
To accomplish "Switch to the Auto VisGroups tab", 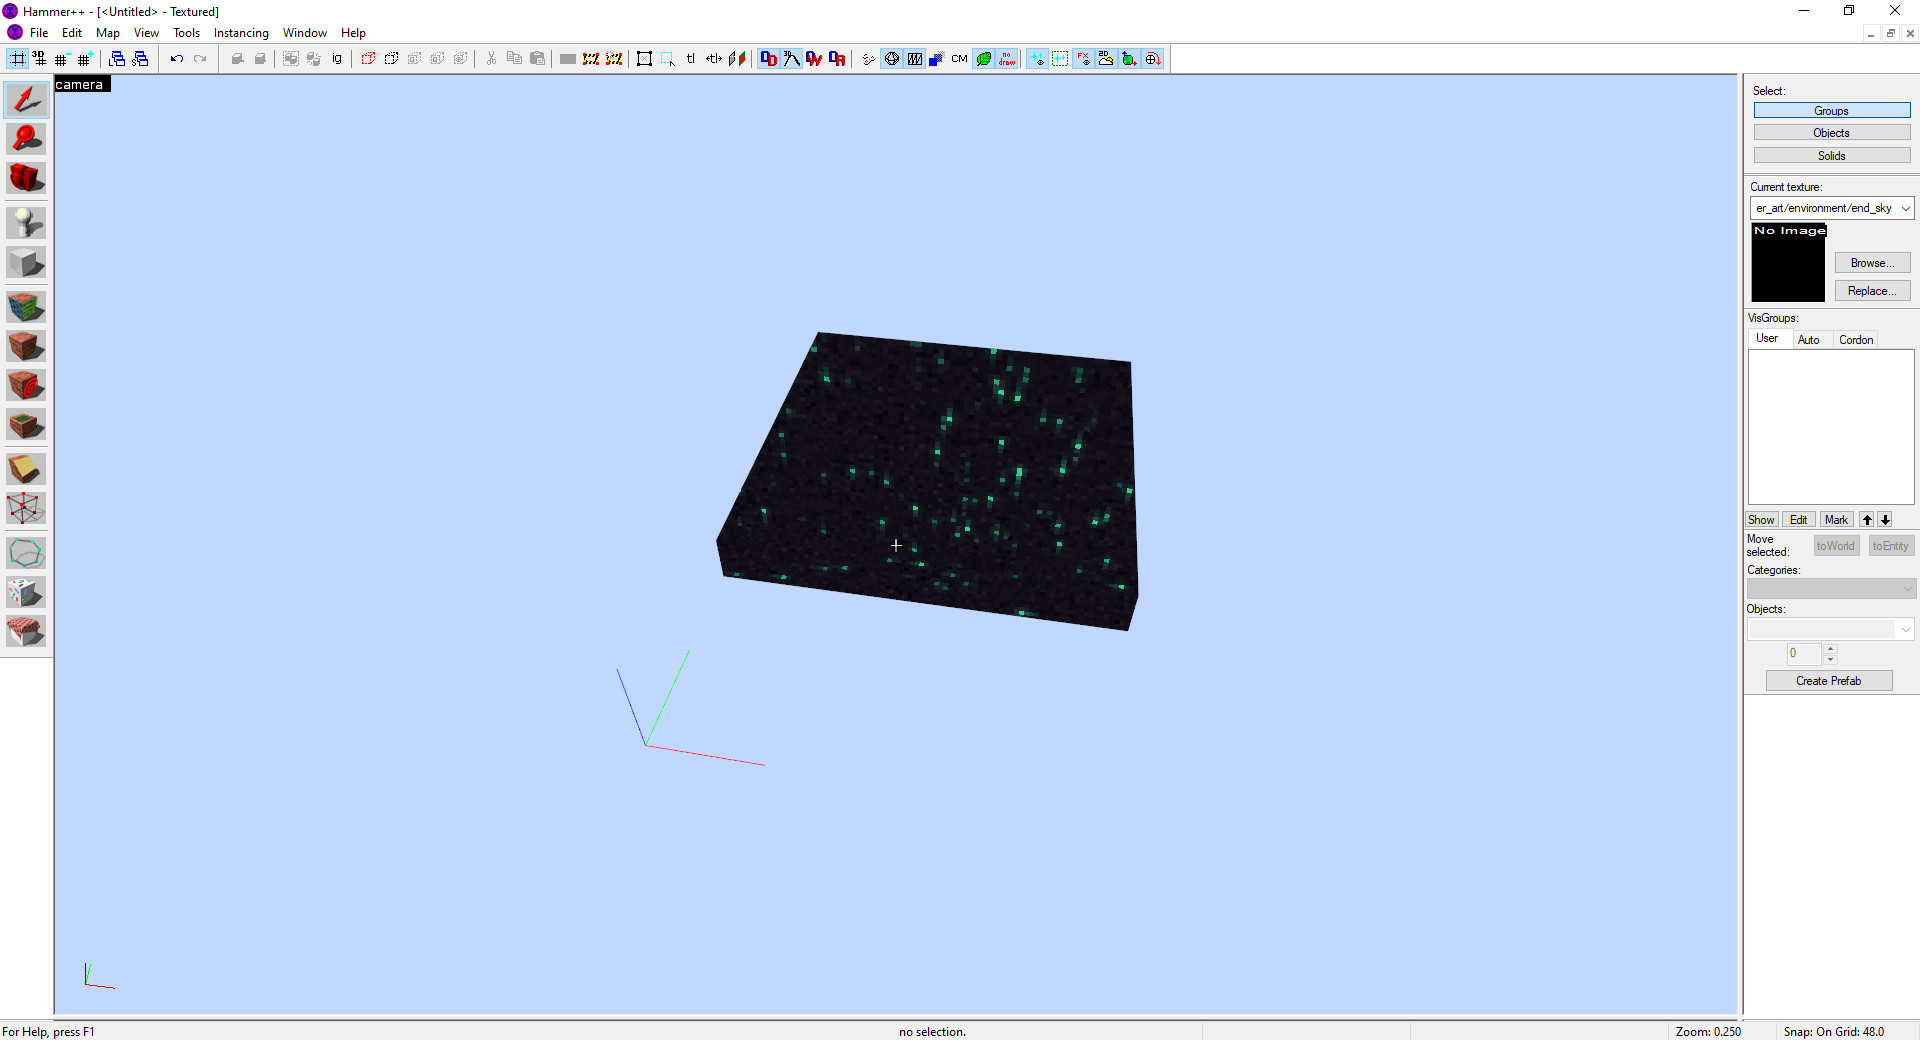I will (x=1811, y=339).
